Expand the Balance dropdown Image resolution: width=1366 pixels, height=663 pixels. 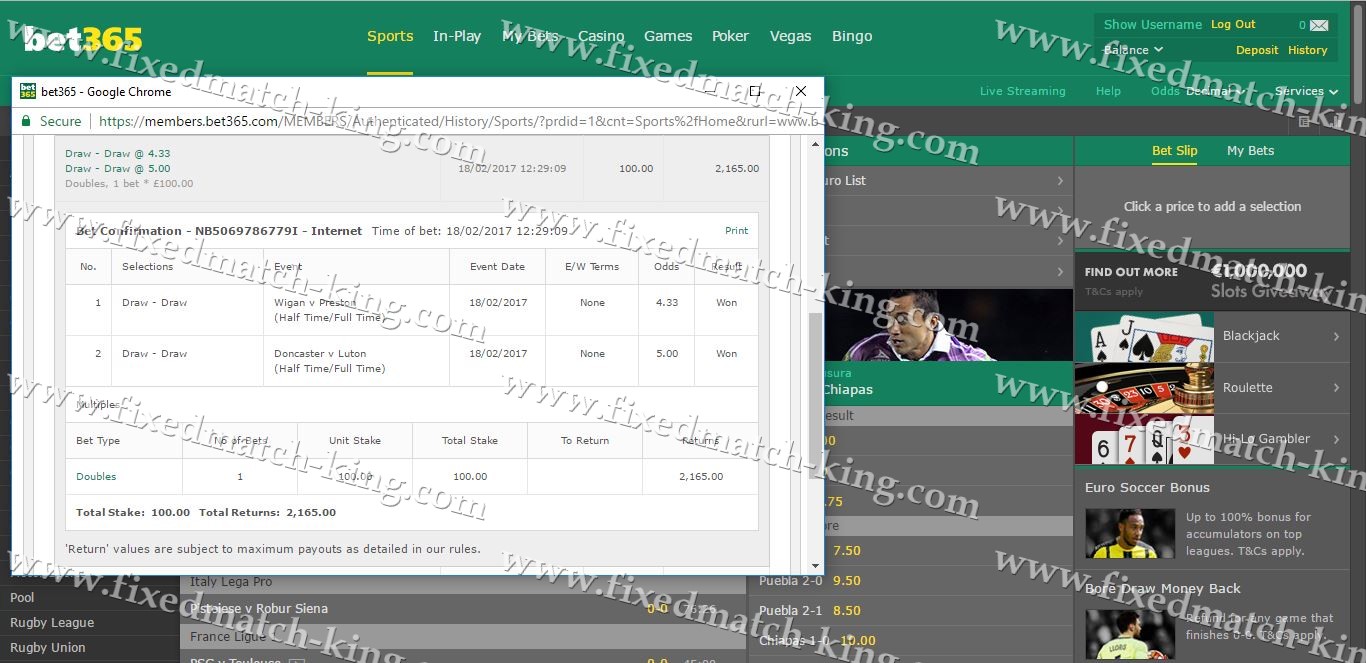point(1133,50)
